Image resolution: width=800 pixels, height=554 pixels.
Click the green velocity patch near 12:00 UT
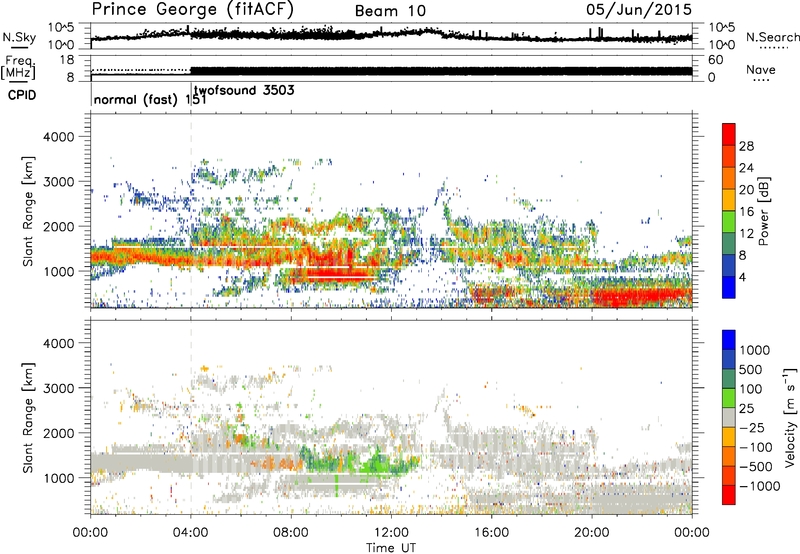[x=377, y=463]
